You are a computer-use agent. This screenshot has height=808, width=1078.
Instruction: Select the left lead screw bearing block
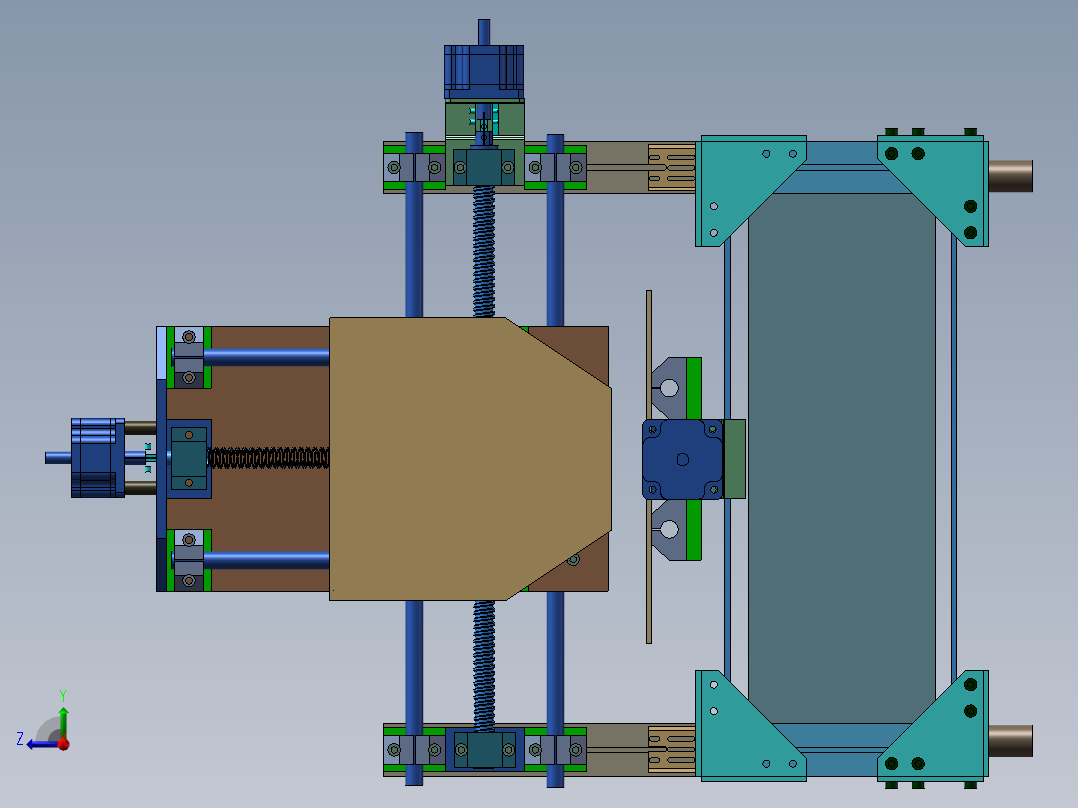188,459
